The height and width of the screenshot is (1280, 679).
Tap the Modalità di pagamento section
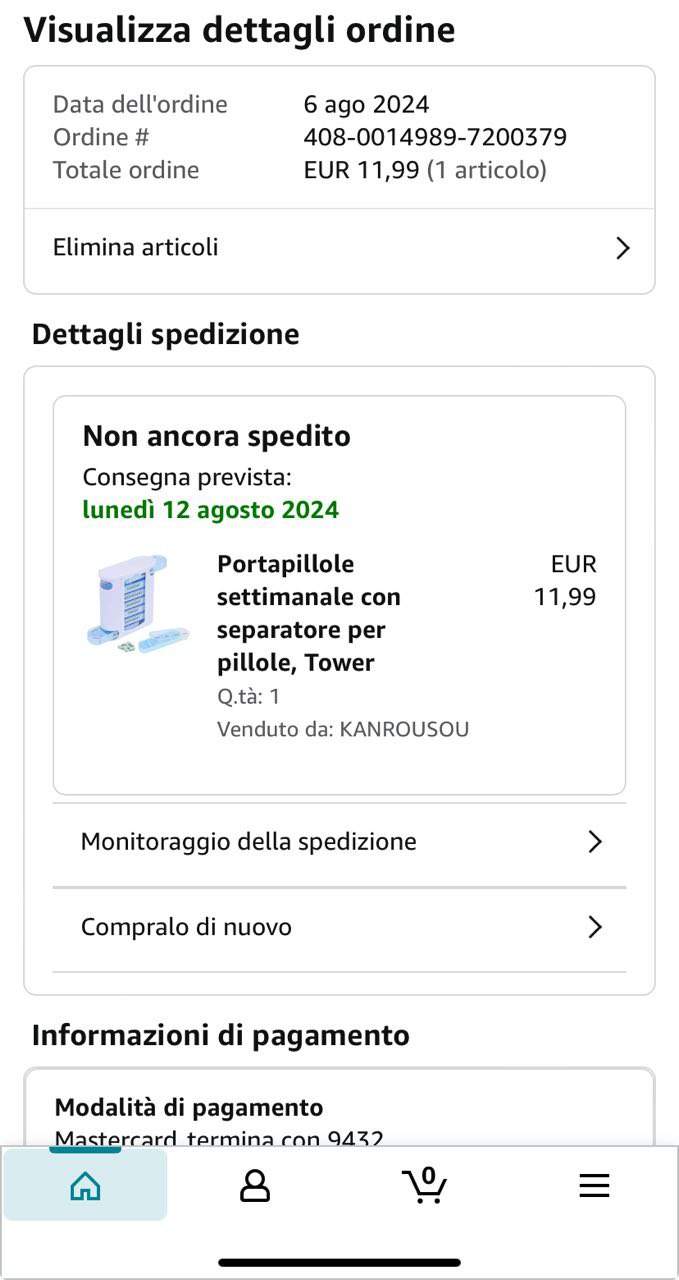click(189, 1108)
